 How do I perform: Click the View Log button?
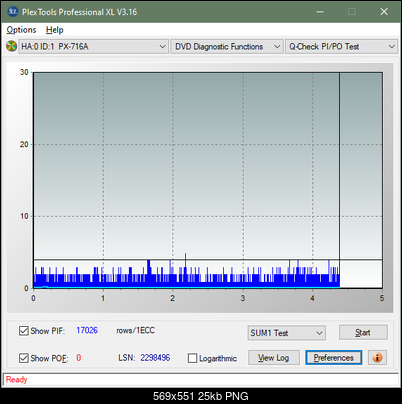tap(274, 358)
